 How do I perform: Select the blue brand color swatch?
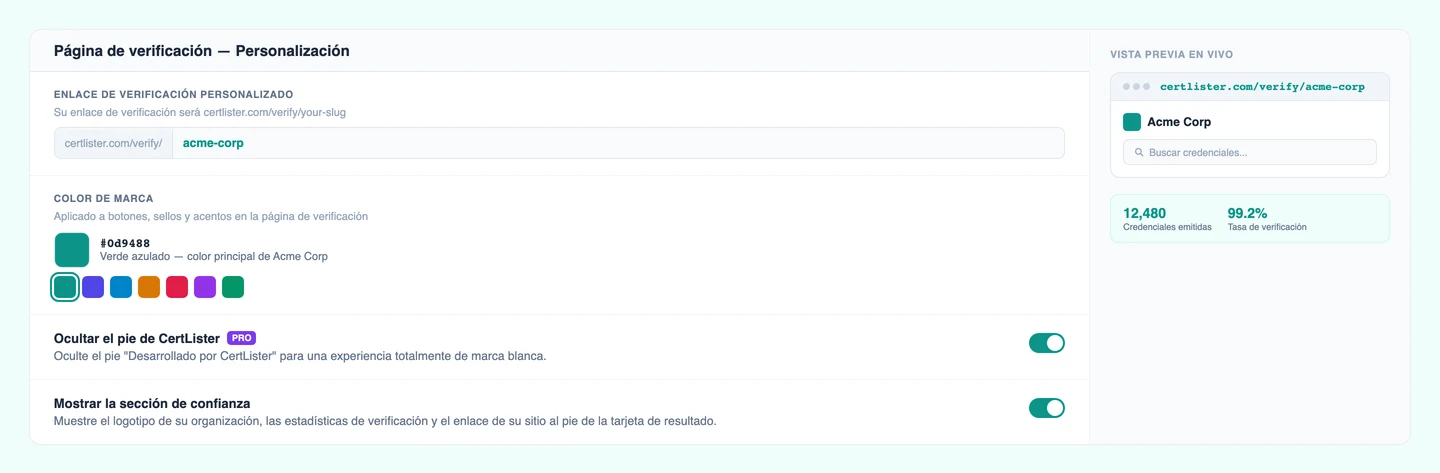[x=121, y=287]
